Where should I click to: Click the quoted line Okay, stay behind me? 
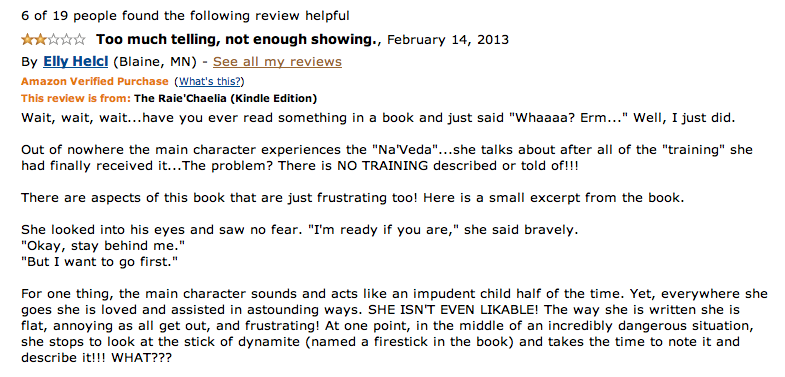[104, 246]
